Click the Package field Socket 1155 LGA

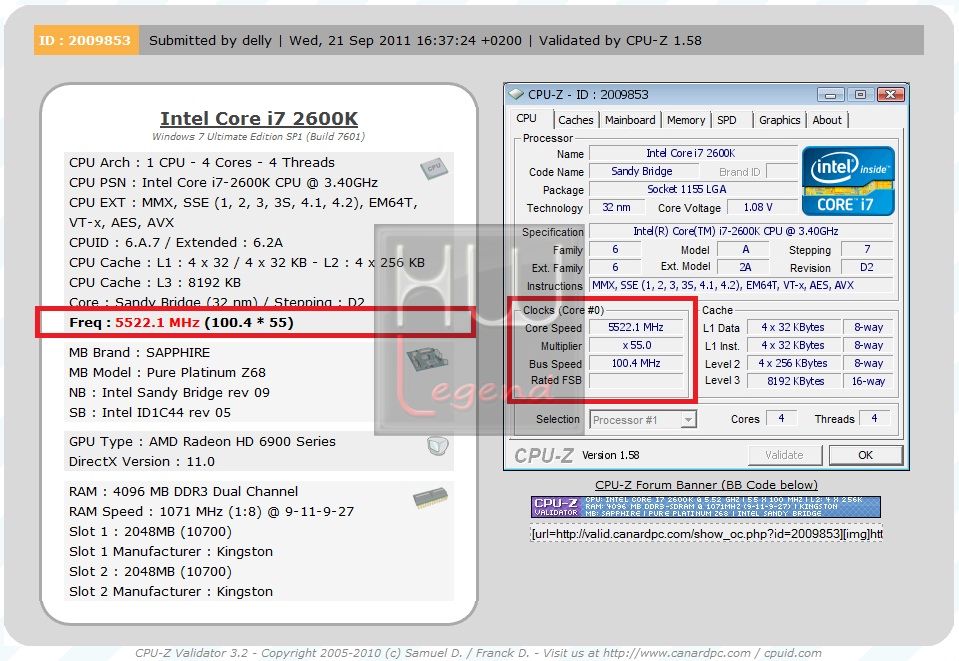[693, 190]
